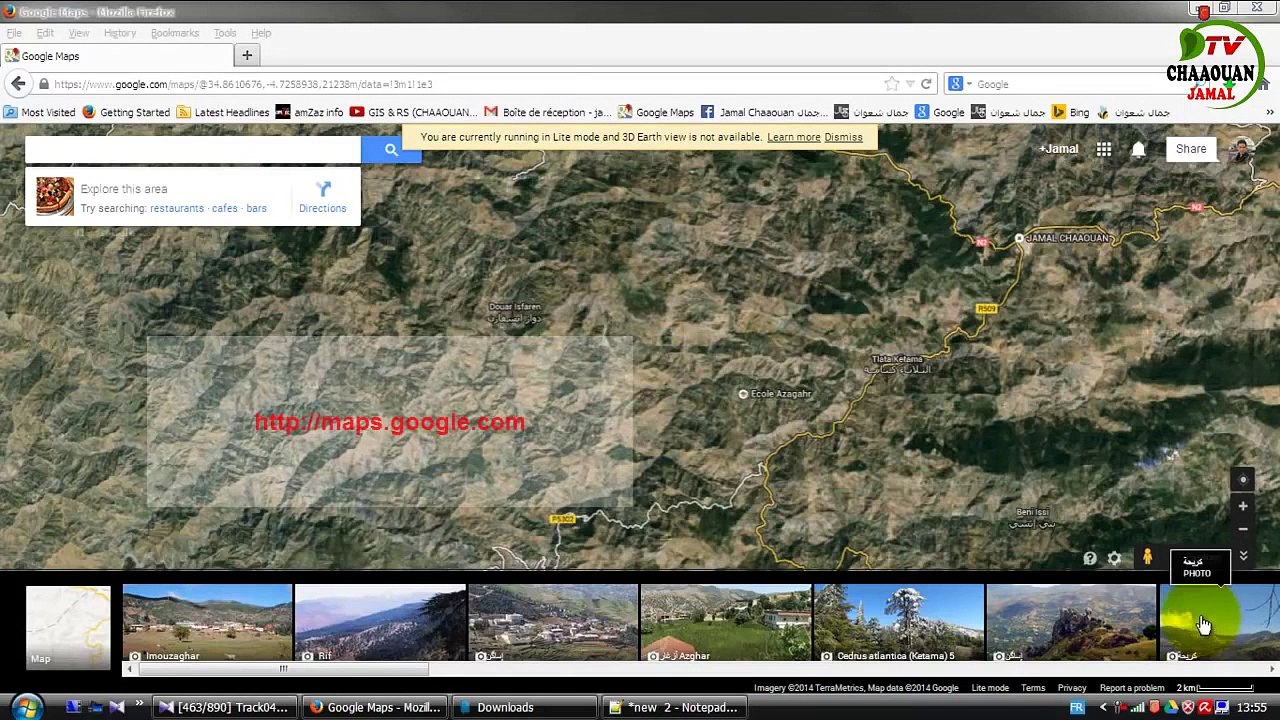Open the Google apps grid icon
The image size is (1280, 720).
tap(1103, 149)
